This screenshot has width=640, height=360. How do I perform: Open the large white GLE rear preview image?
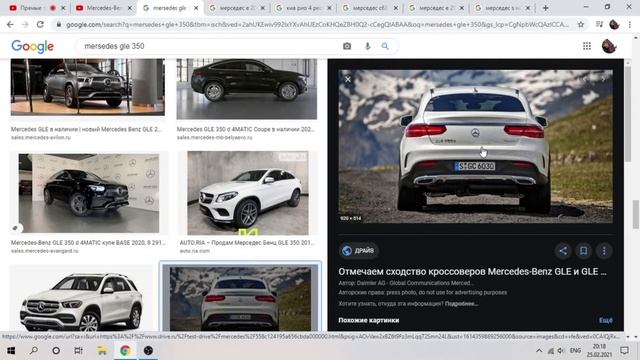pyautogui.click(x=475, y=146)
